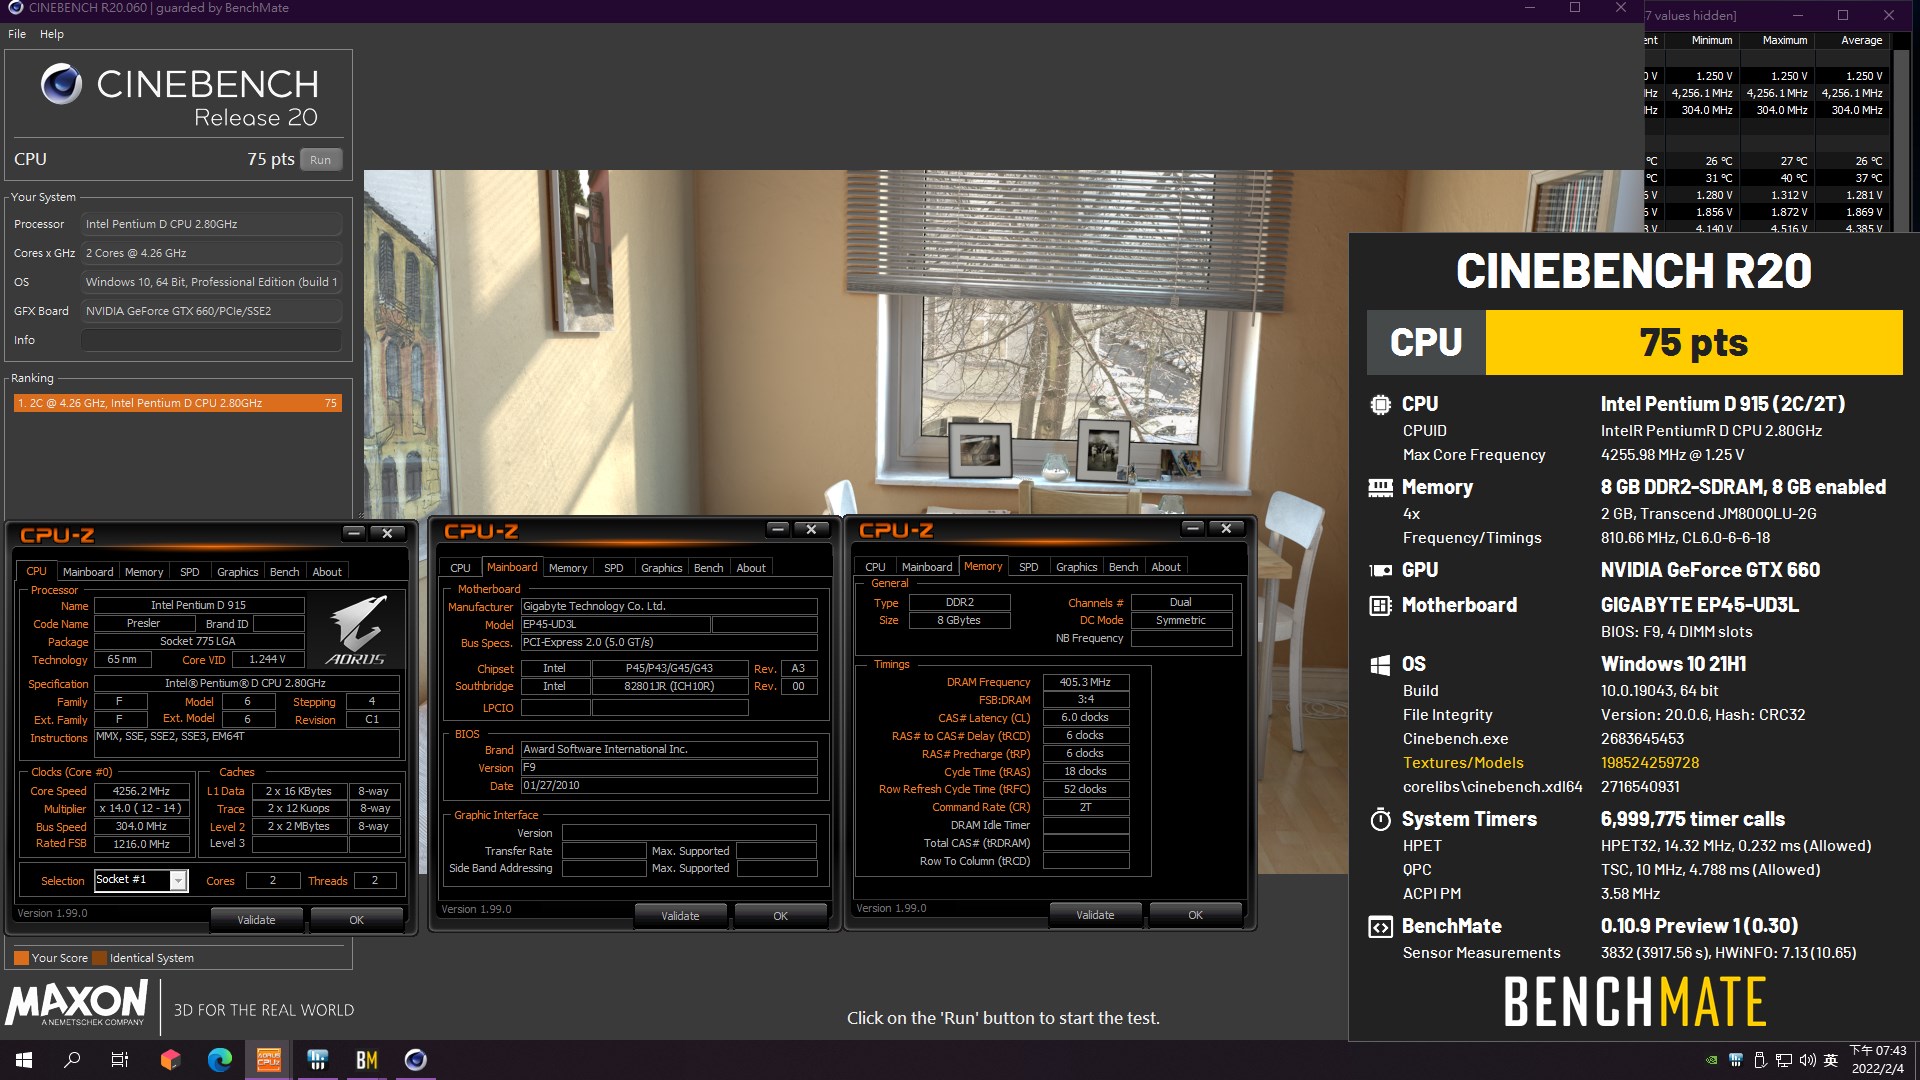Click the Cinebench sphere logo in the header
Image resolution: width=1920 pixels, height=1080 pixels.
[x=61, y=84]
